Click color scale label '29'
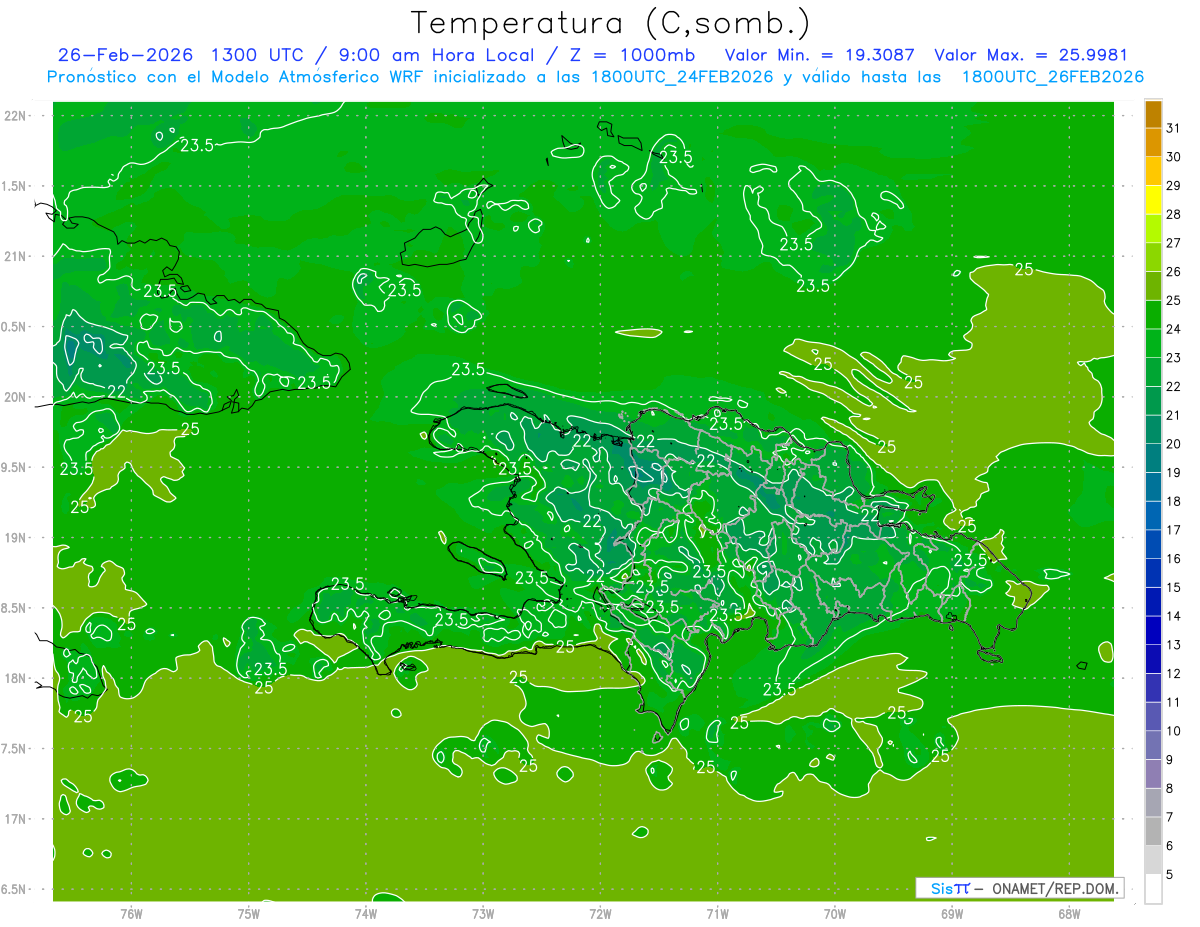Viewport: 1200px width, 927px height. click(1174, 185)
